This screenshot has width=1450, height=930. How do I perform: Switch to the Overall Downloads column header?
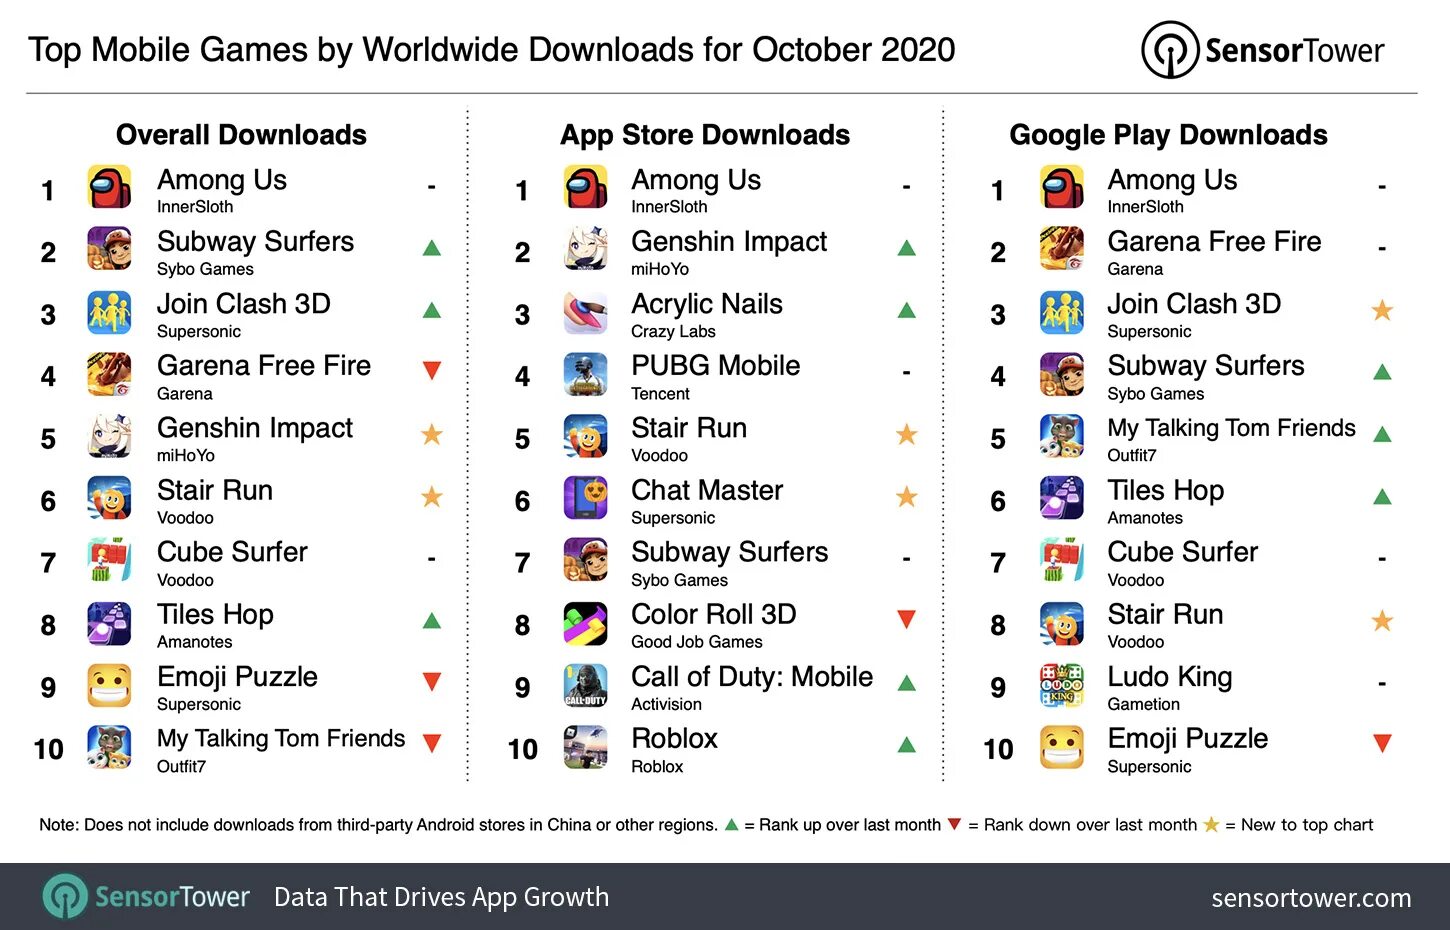[x=241, y=134]
